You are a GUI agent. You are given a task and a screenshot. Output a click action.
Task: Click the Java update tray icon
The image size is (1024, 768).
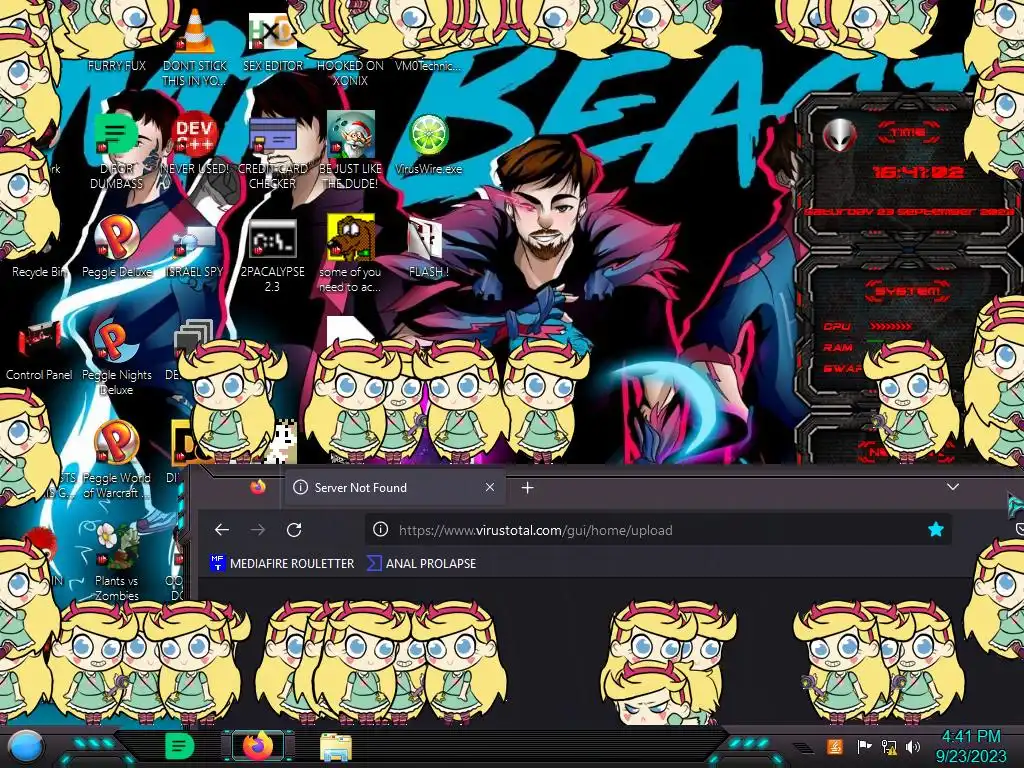click(834, 746)
